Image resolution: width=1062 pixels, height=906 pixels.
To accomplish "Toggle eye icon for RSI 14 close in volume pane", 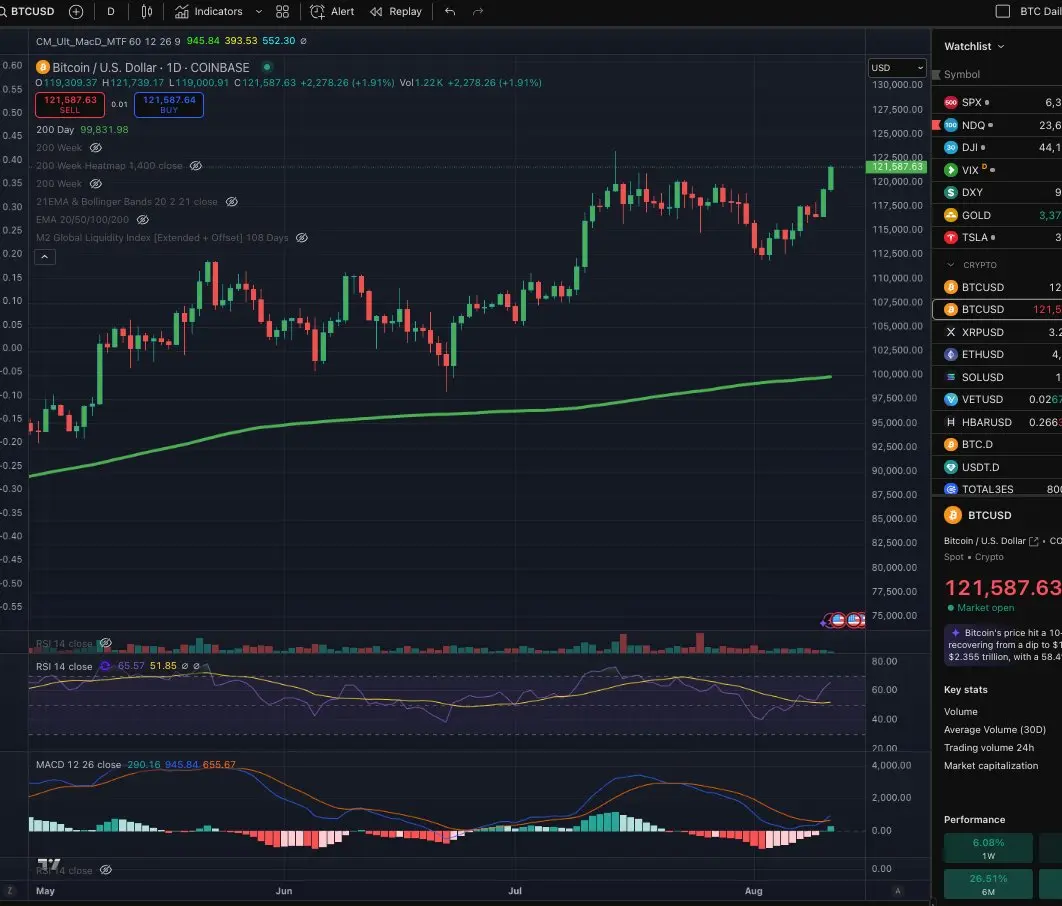I will 106,643.
